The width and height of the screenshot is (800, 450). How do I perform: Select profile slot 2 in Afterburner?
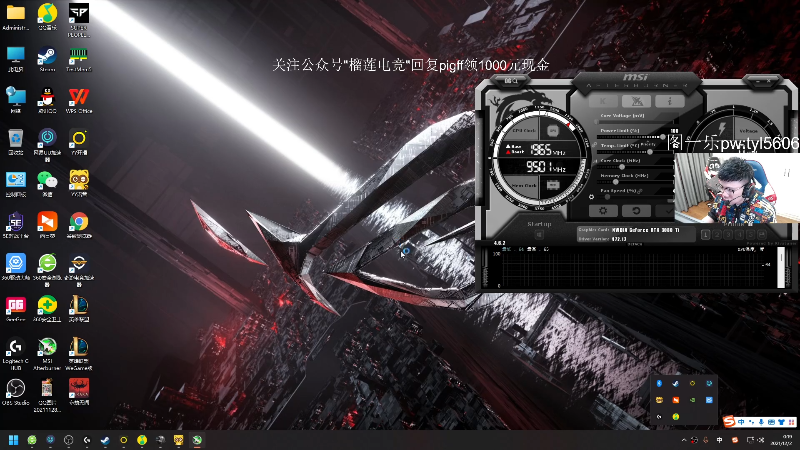click(717, 235)
